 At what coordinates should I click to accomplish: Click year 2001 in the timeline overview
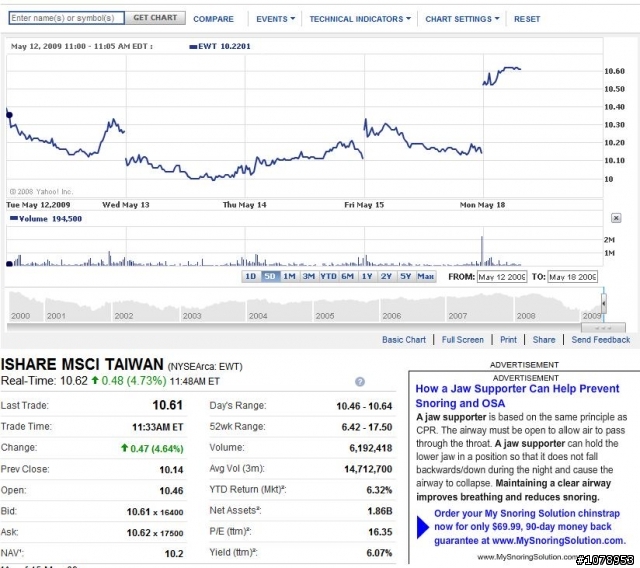click(x=56, y=316)
